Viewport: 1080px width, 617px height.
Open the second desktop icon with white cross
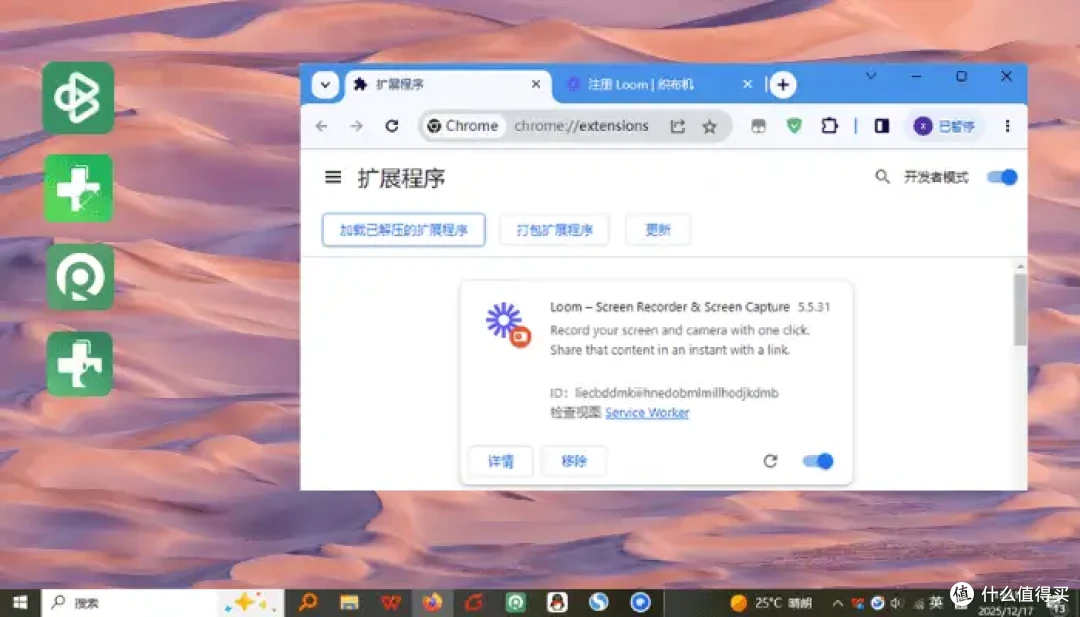point(79,188)
